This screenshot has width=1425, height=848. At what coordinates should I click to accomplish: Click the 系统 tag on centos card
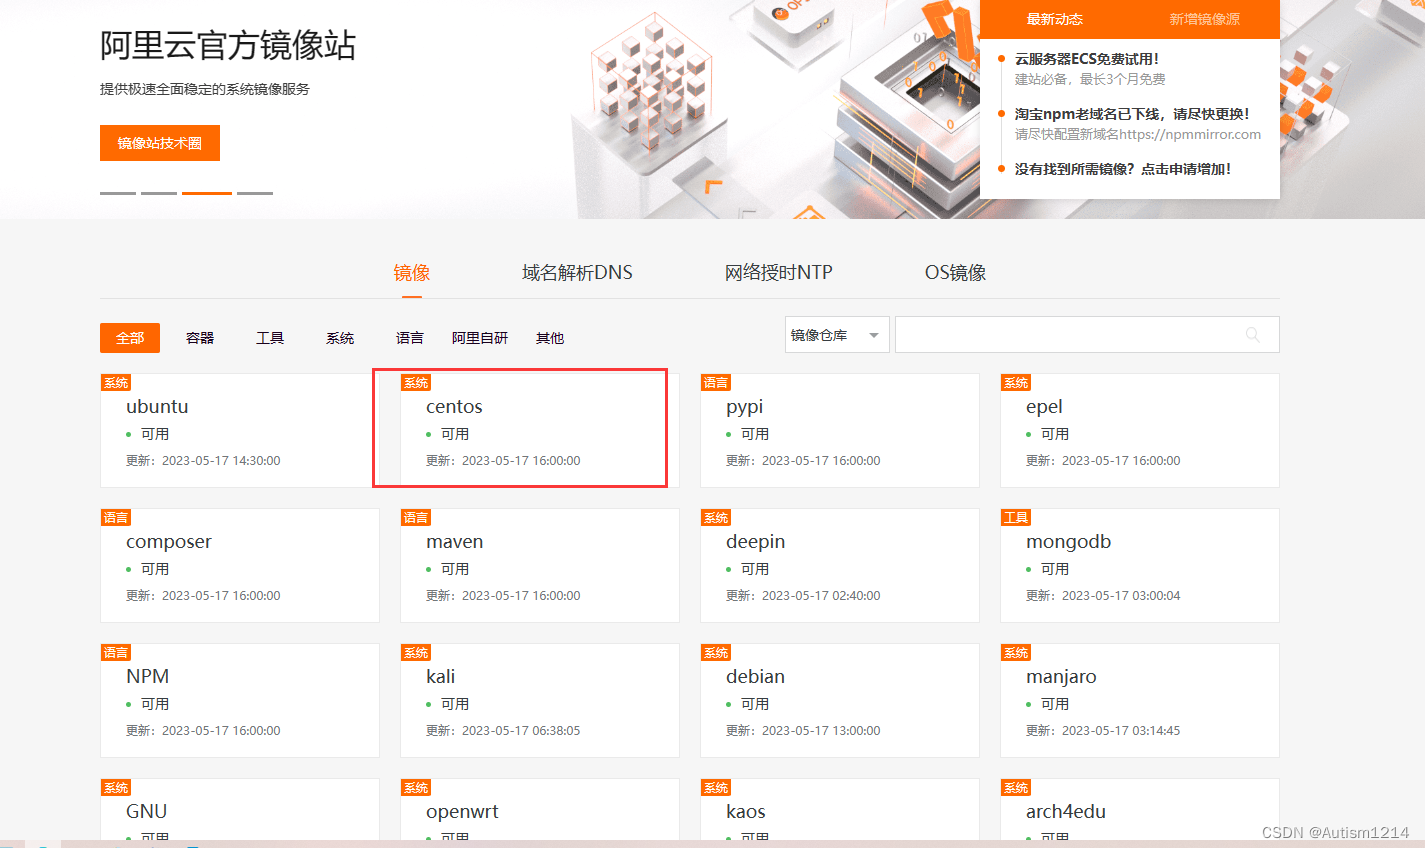416,383
